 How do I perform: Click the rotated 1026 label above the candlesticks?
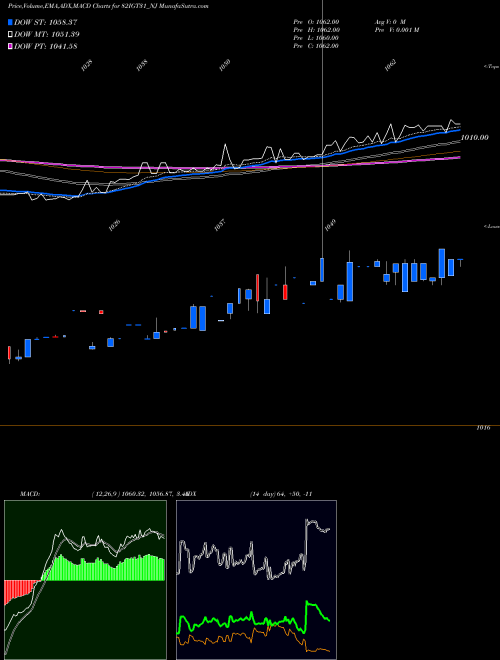click(114, 225)
